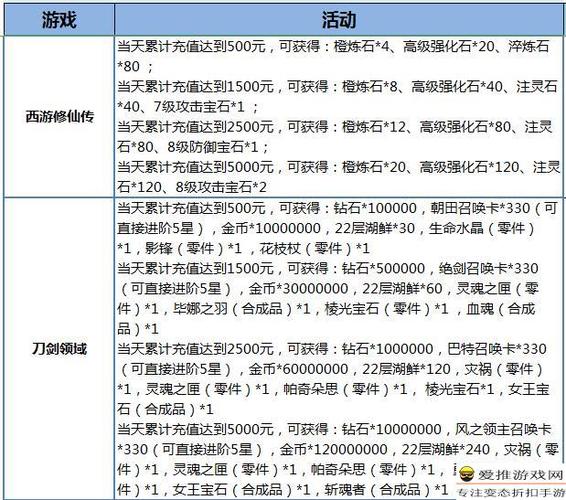Select the text '橙炼石*20'
This screenshot has height=500, width=566.
[374, 167]
